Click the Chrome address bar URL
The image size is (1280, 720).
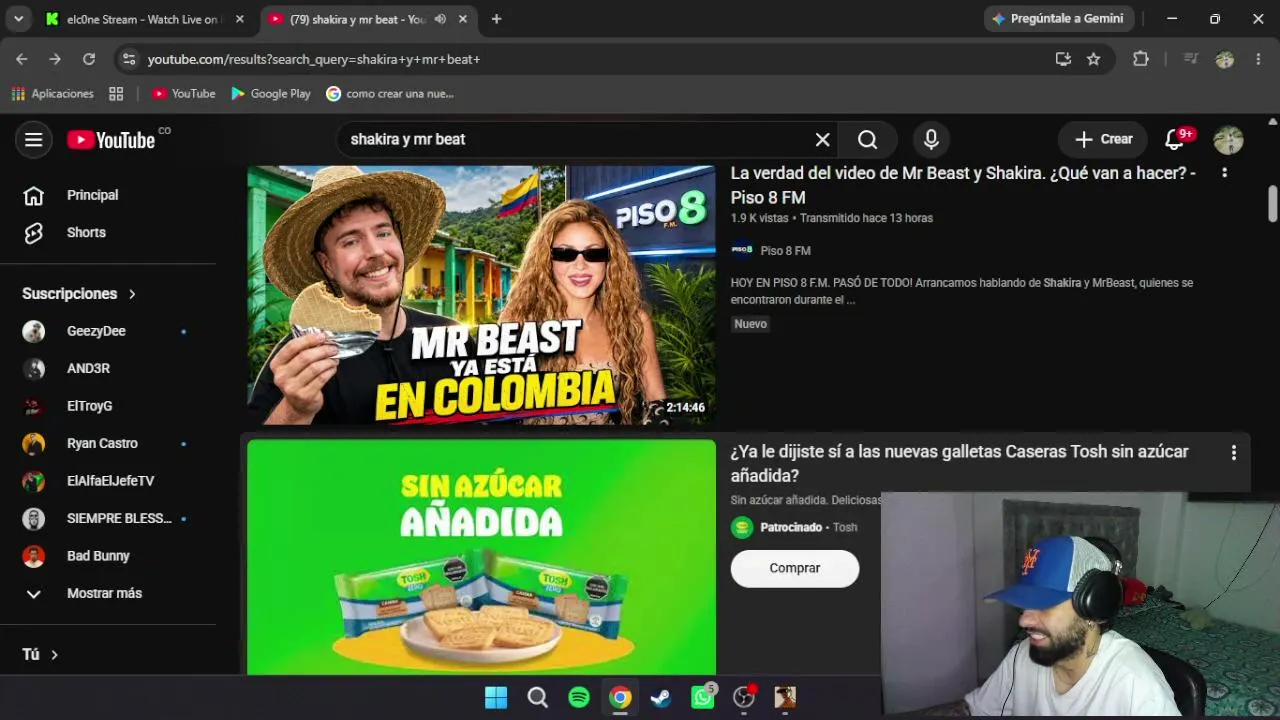tap(314, 59)
